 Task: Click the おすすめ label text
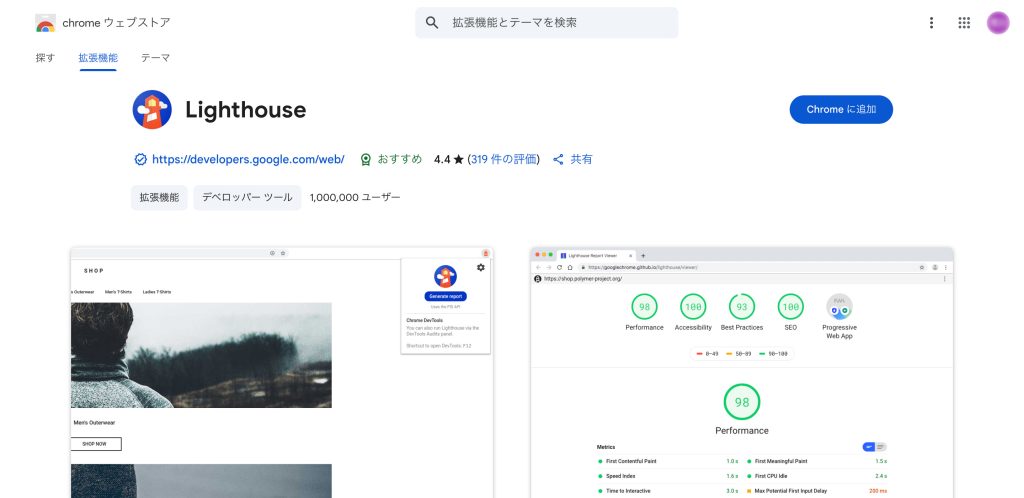pos(400,159)
